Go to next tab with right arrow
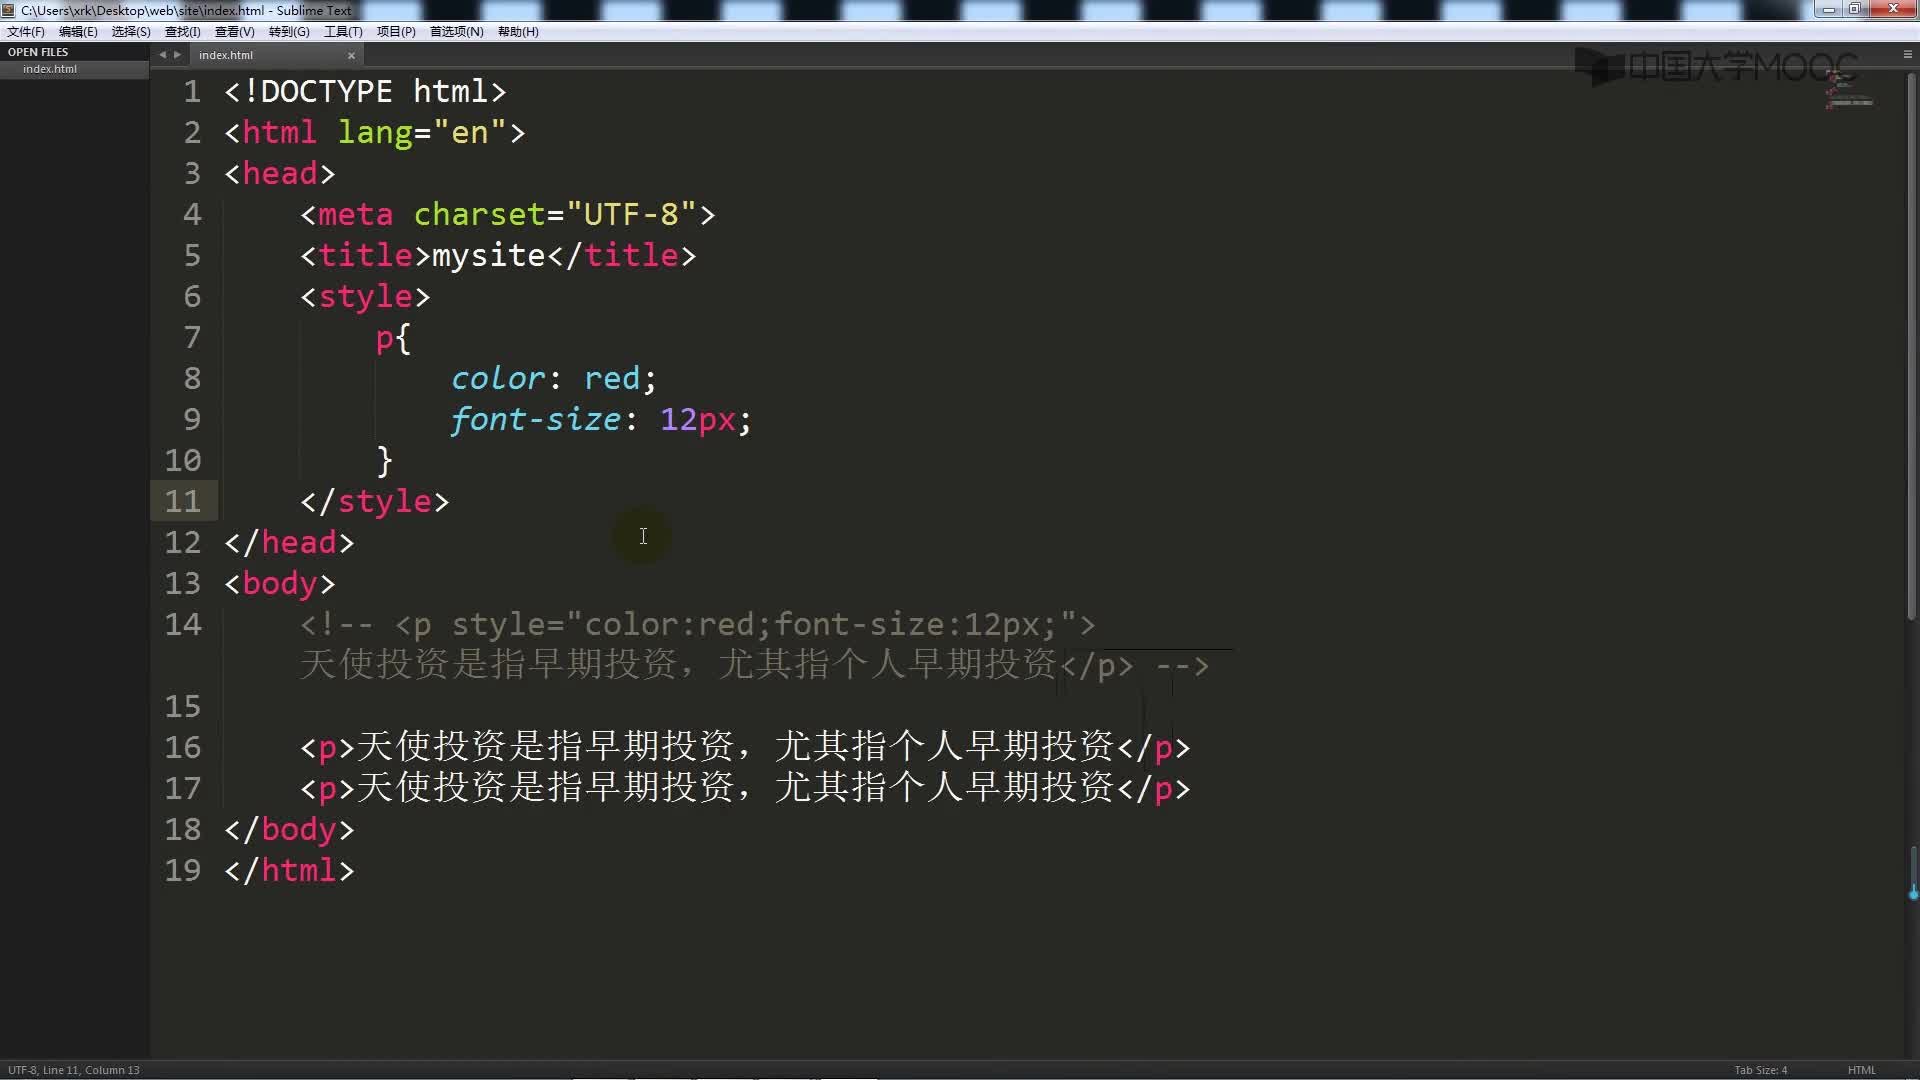The image size is (1920, 1080). [x=178, y=55]
